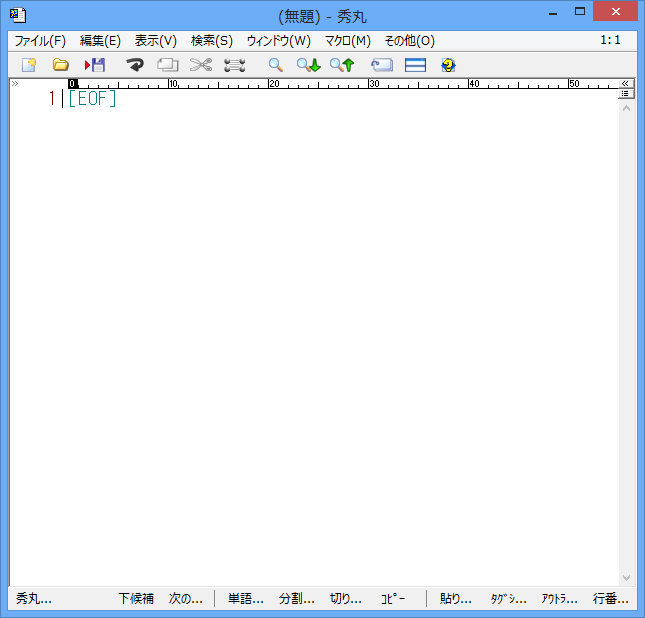This screenshot has width=645, height=618.
Task: Open search with the magnifying glass icon
Action: [275, 65]
